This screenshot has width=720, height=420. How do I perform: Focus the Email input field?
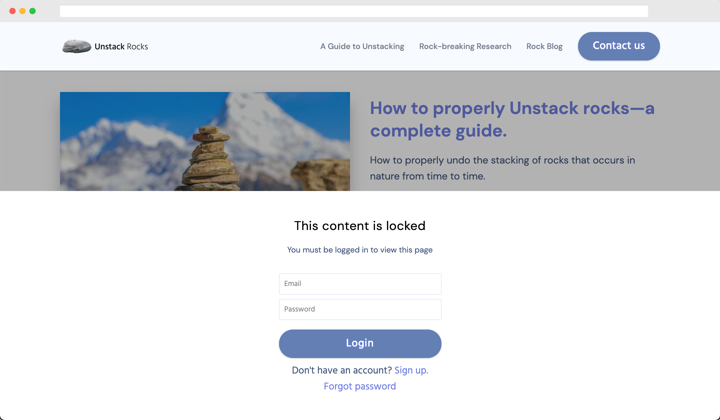tap(360, 284)
